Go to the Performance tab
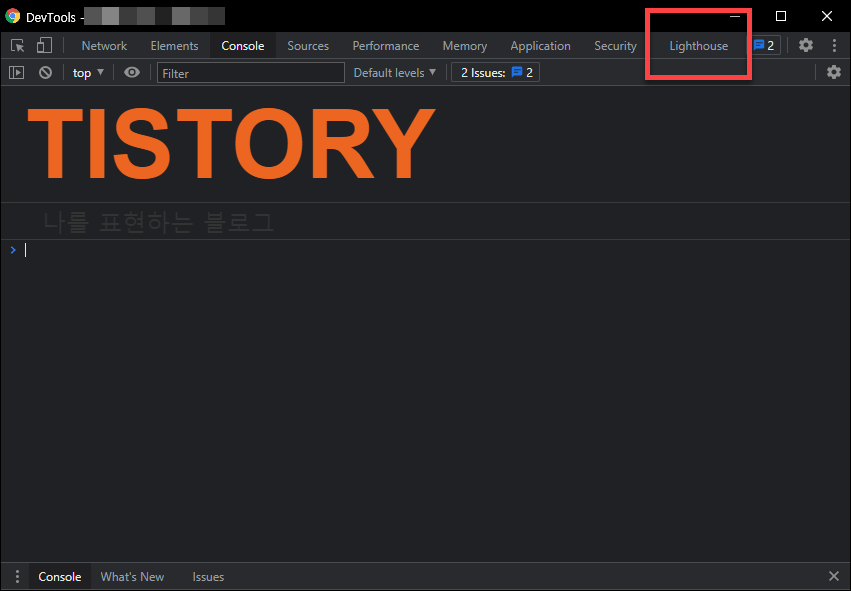This screenshot has width=851, height=591. 385,46
